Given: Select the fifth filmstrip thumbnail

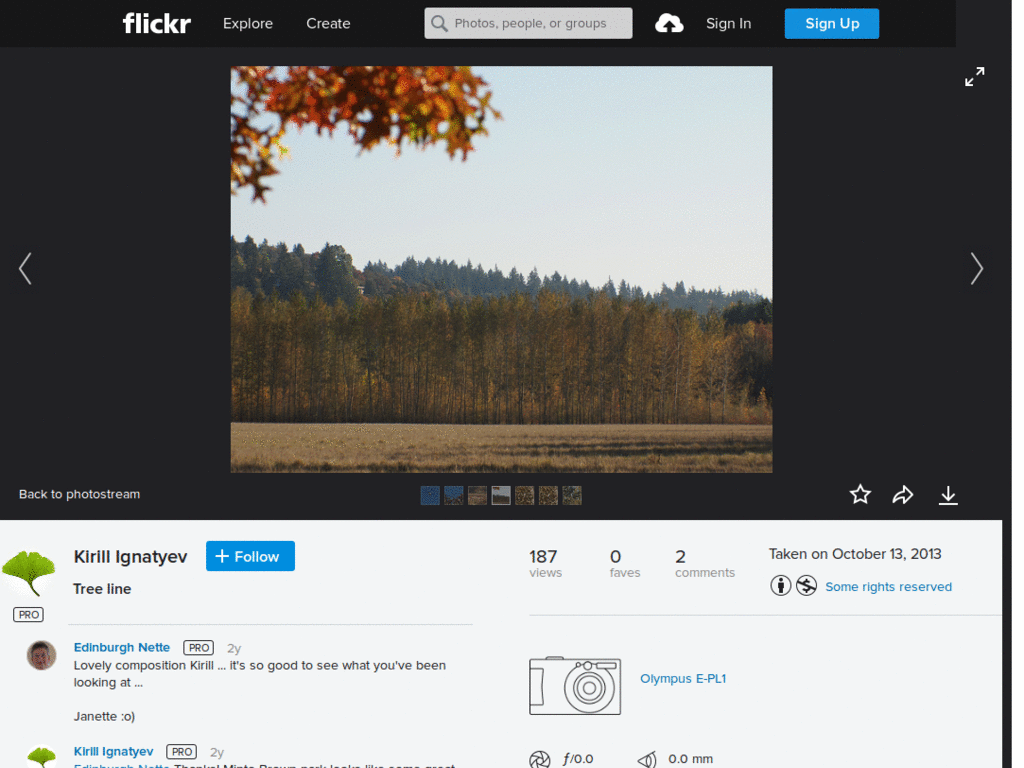Looking at the screenshot, I should click(x=524, y=496).
